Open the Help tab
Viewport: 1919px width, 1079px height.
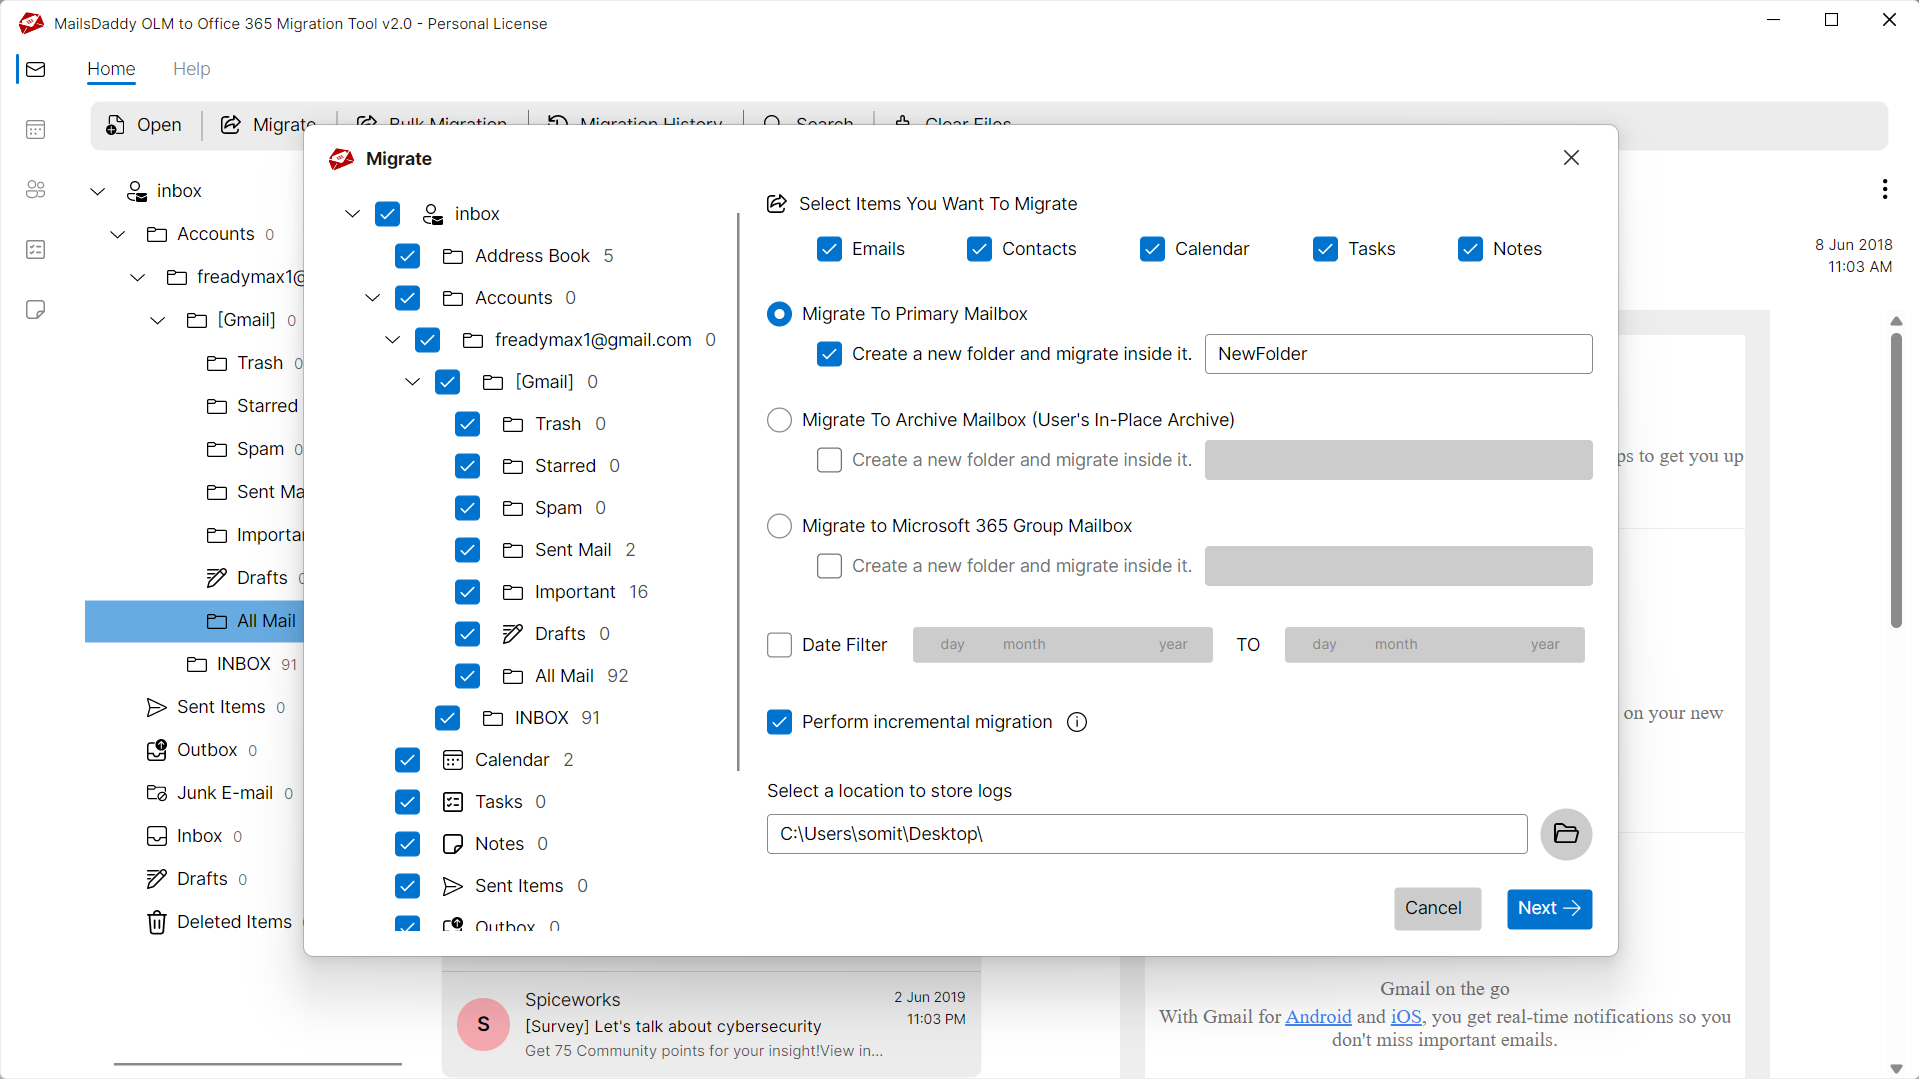pos(191,69)
